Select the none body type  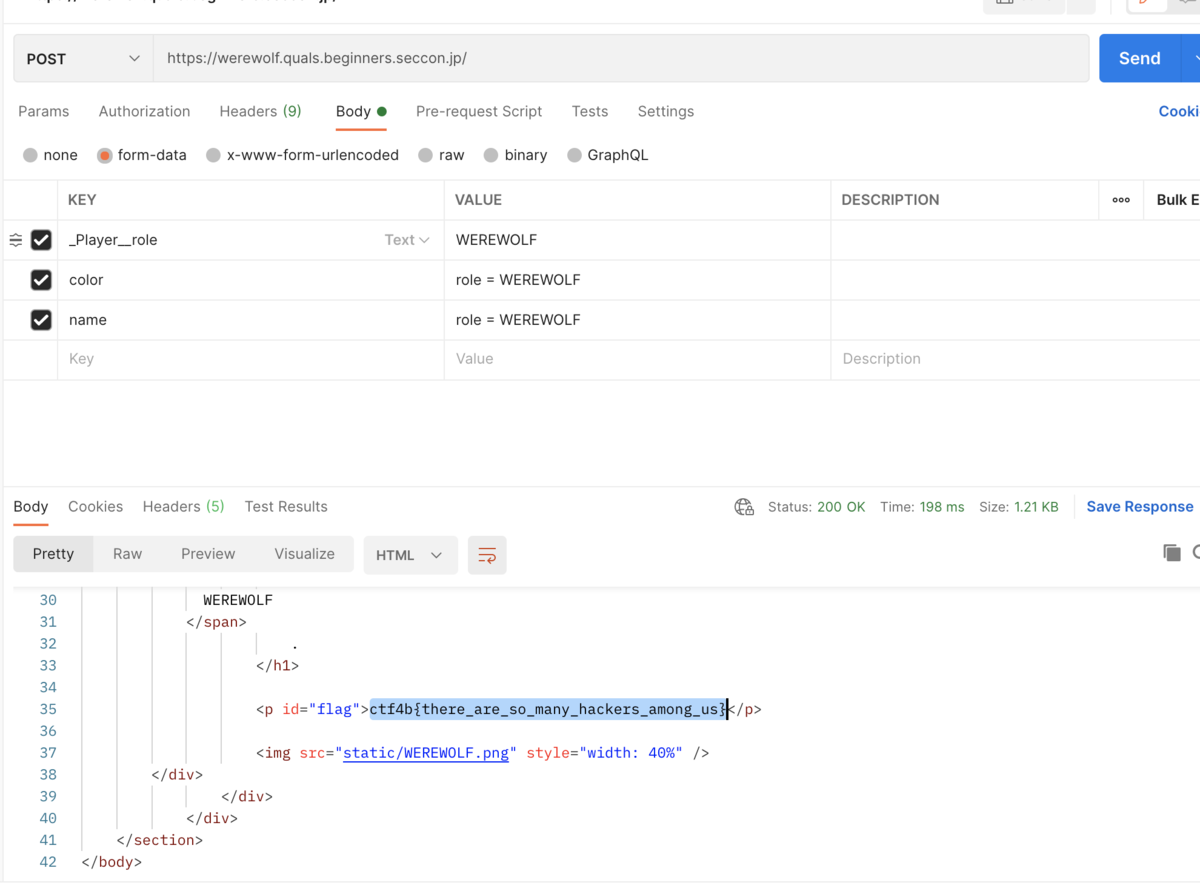click(x=30, y=155)
